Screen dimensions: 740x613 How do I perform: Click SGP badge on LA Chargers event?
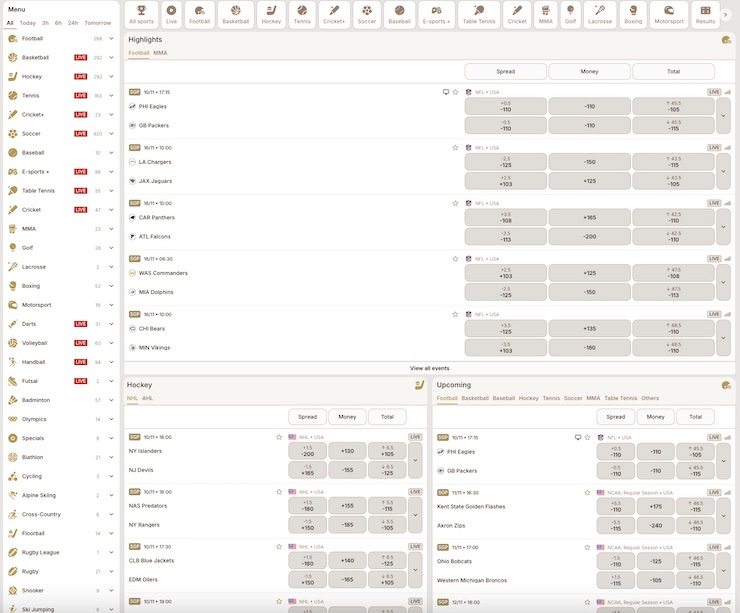click(135, 148)
